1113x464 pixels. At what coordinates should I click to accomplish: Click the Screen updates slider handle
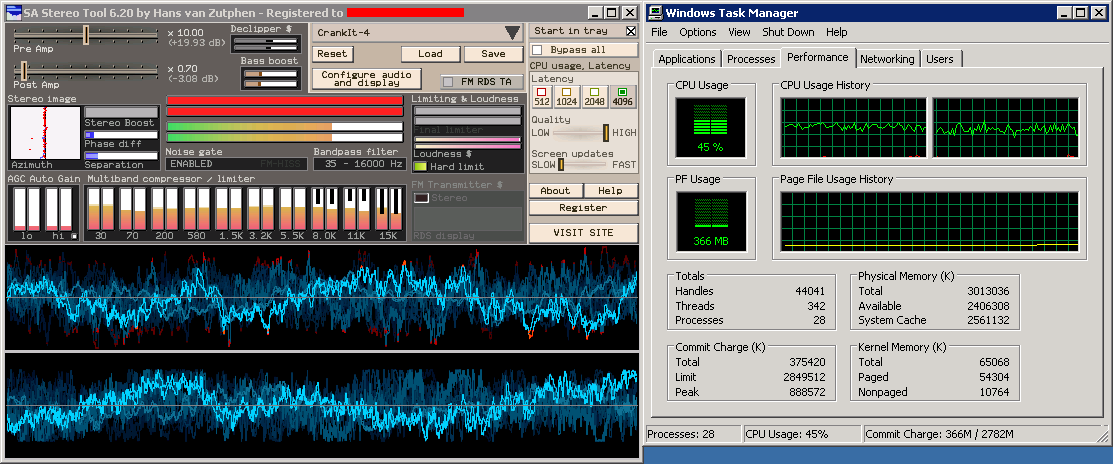[x=560, y=165]
